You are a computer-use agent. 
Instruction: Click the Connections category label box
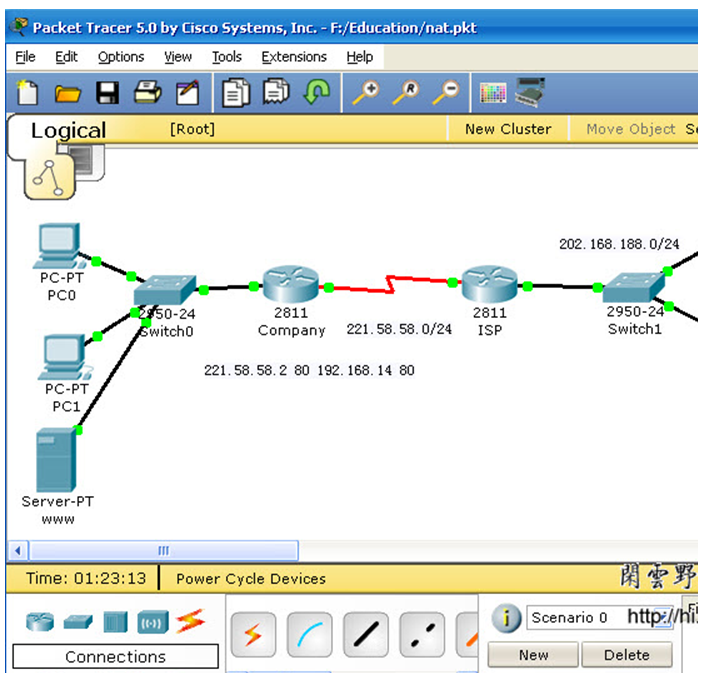click(115, 657)
